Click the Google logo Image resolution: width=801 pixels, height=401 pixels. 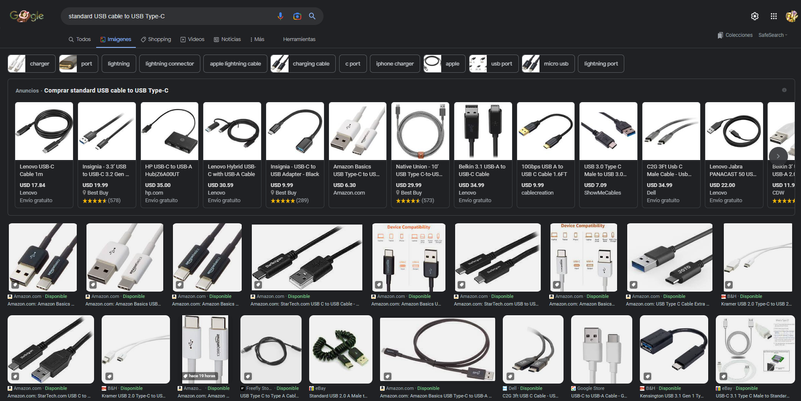point(27,16)
